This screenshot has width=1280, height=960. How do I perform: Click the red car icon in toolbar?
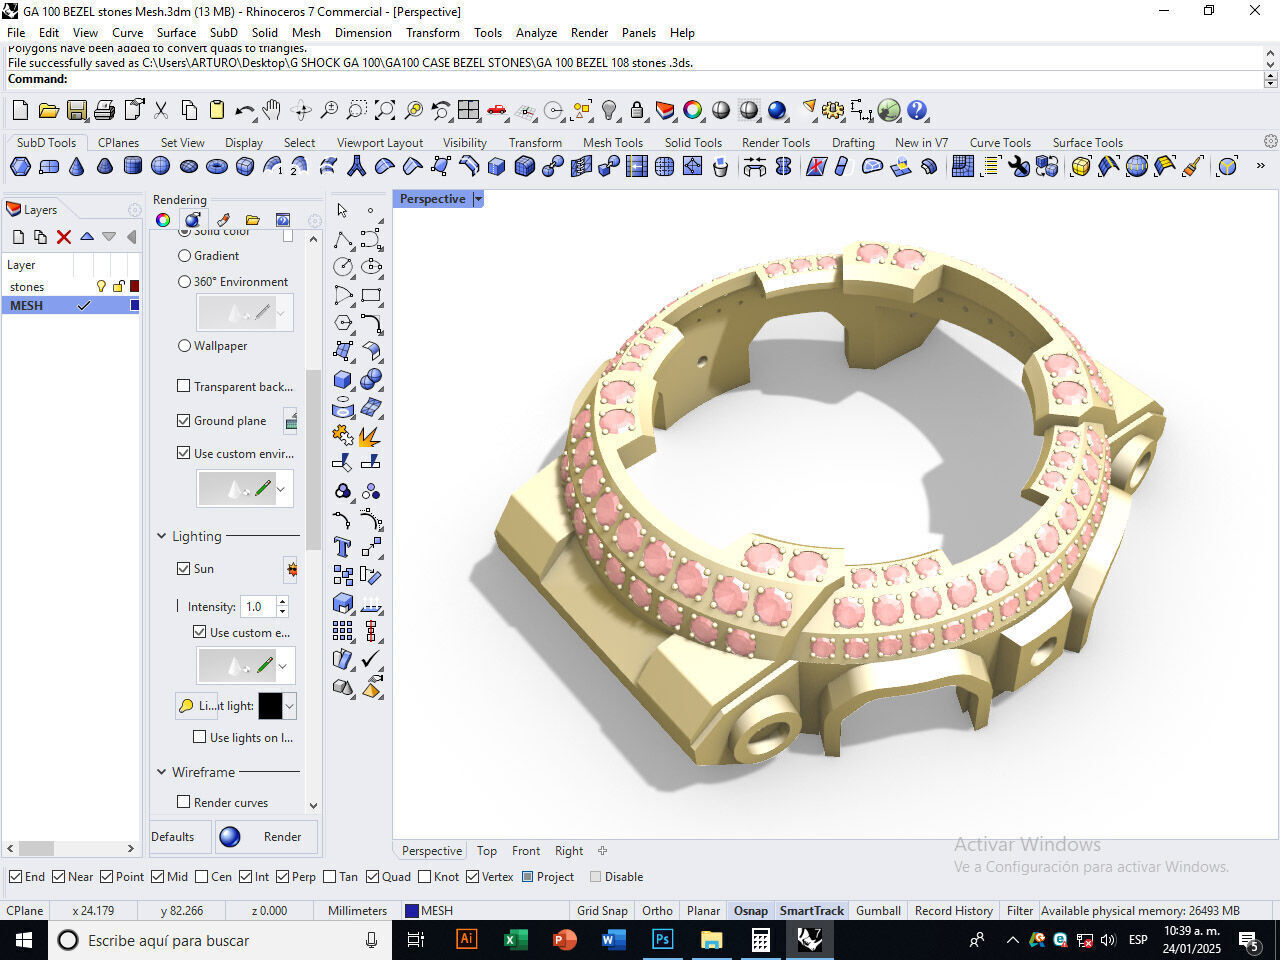tap(496, 110)
